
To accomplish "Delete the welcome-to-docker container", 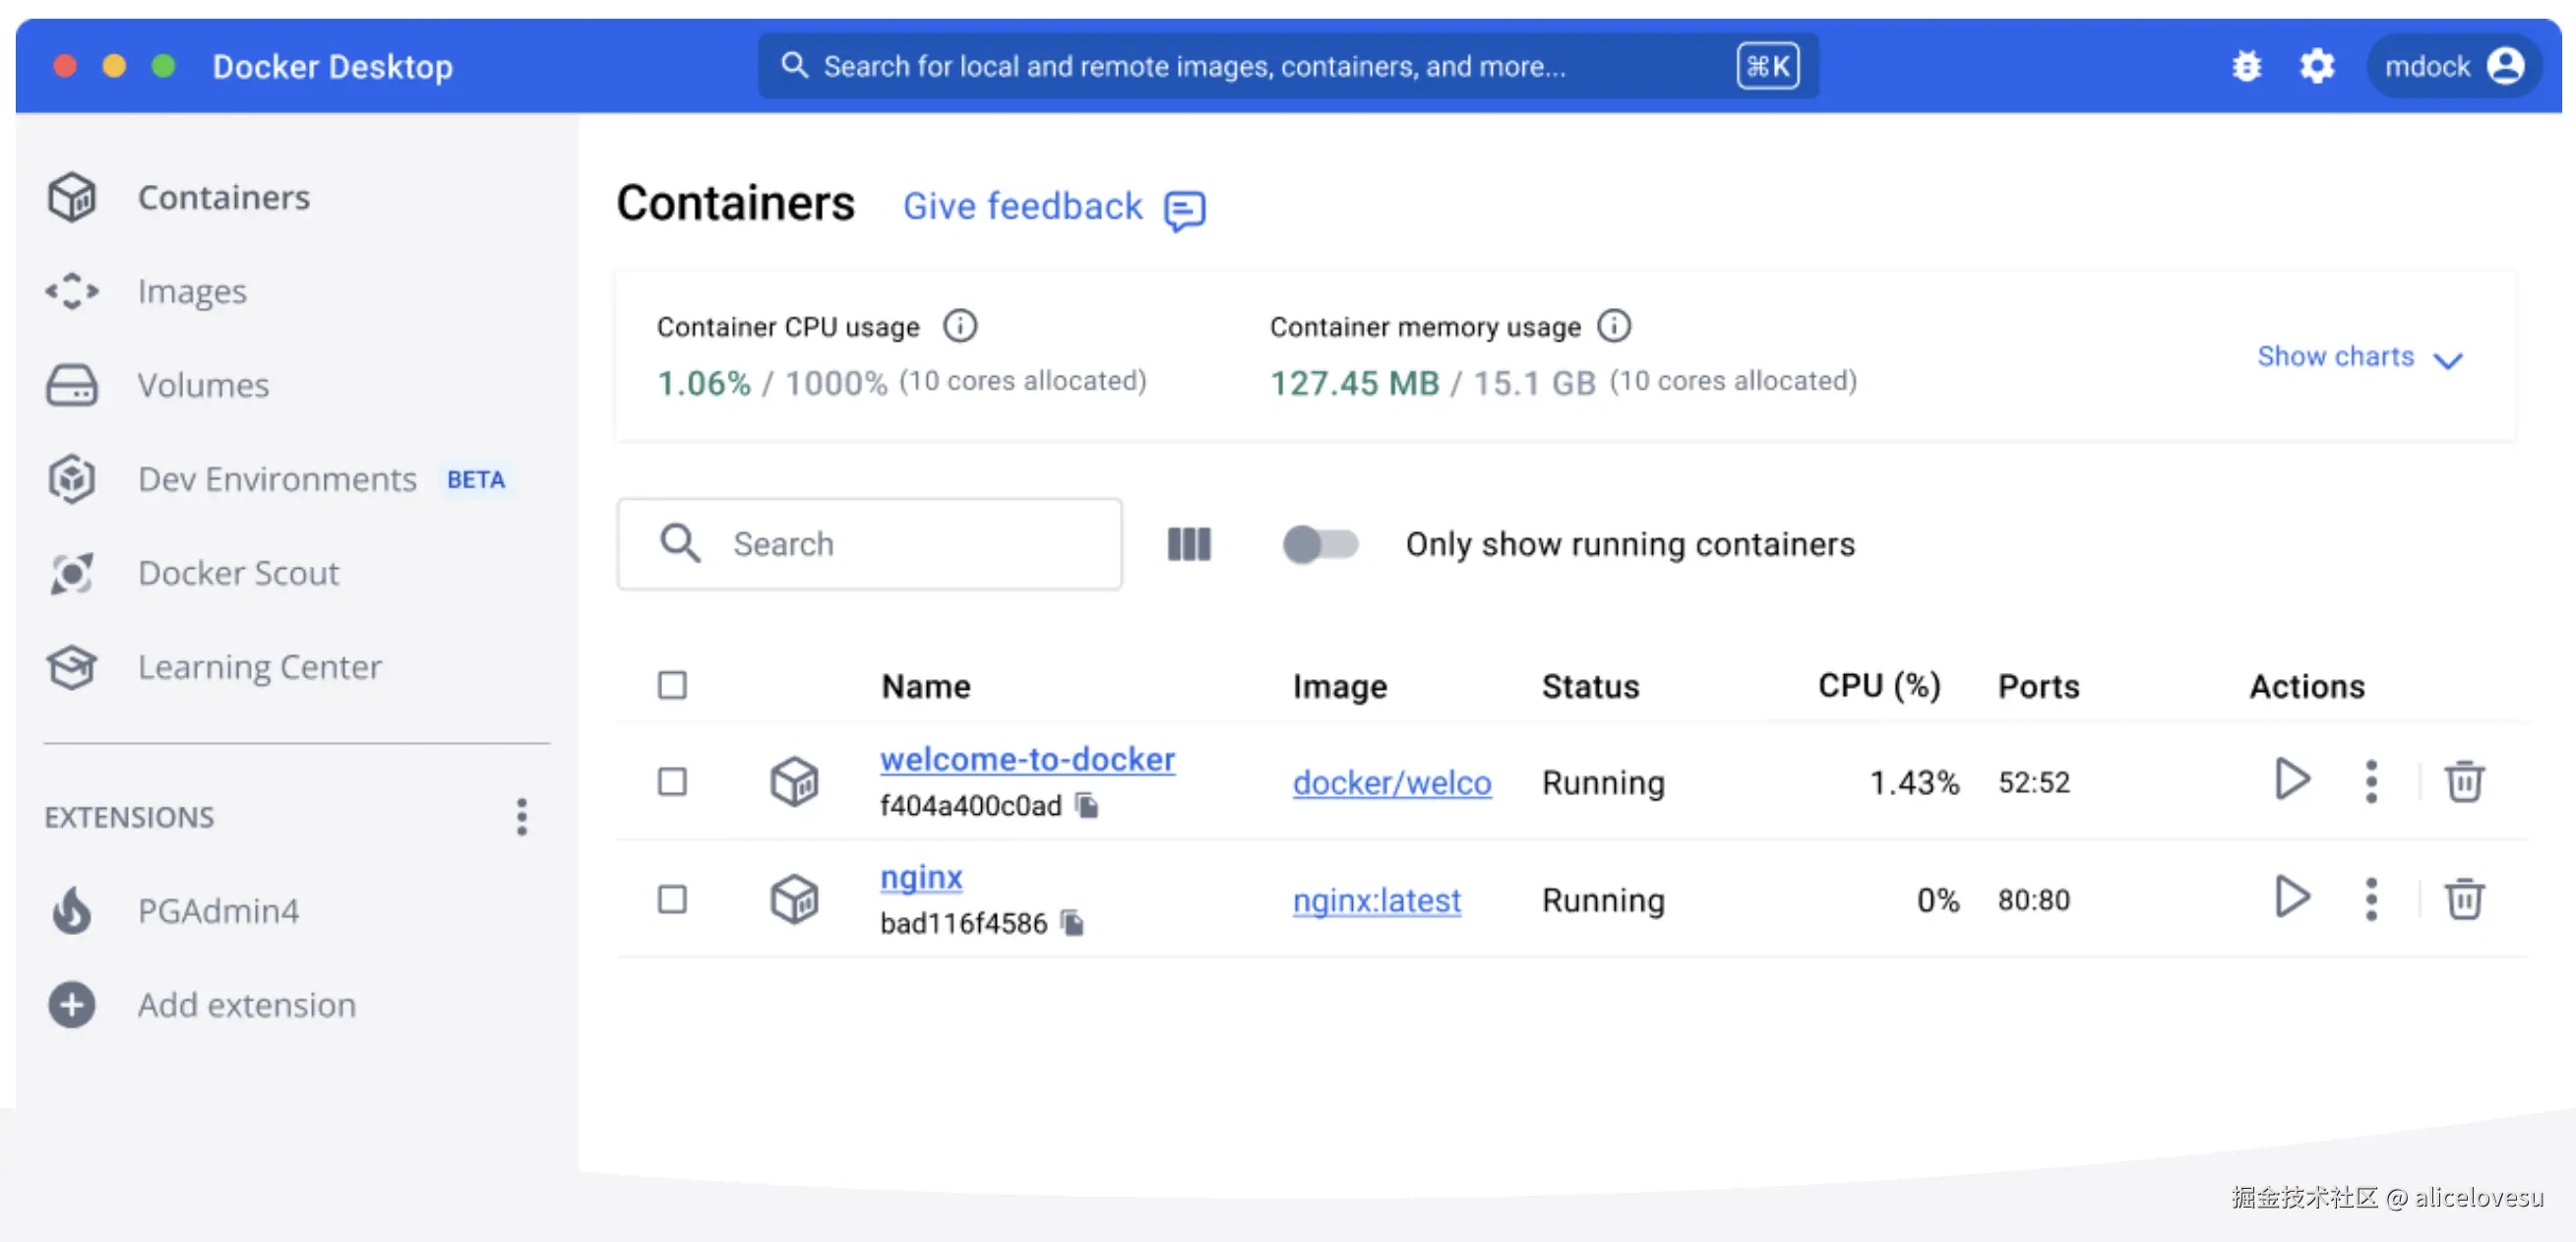I will tap(2463, 781).
